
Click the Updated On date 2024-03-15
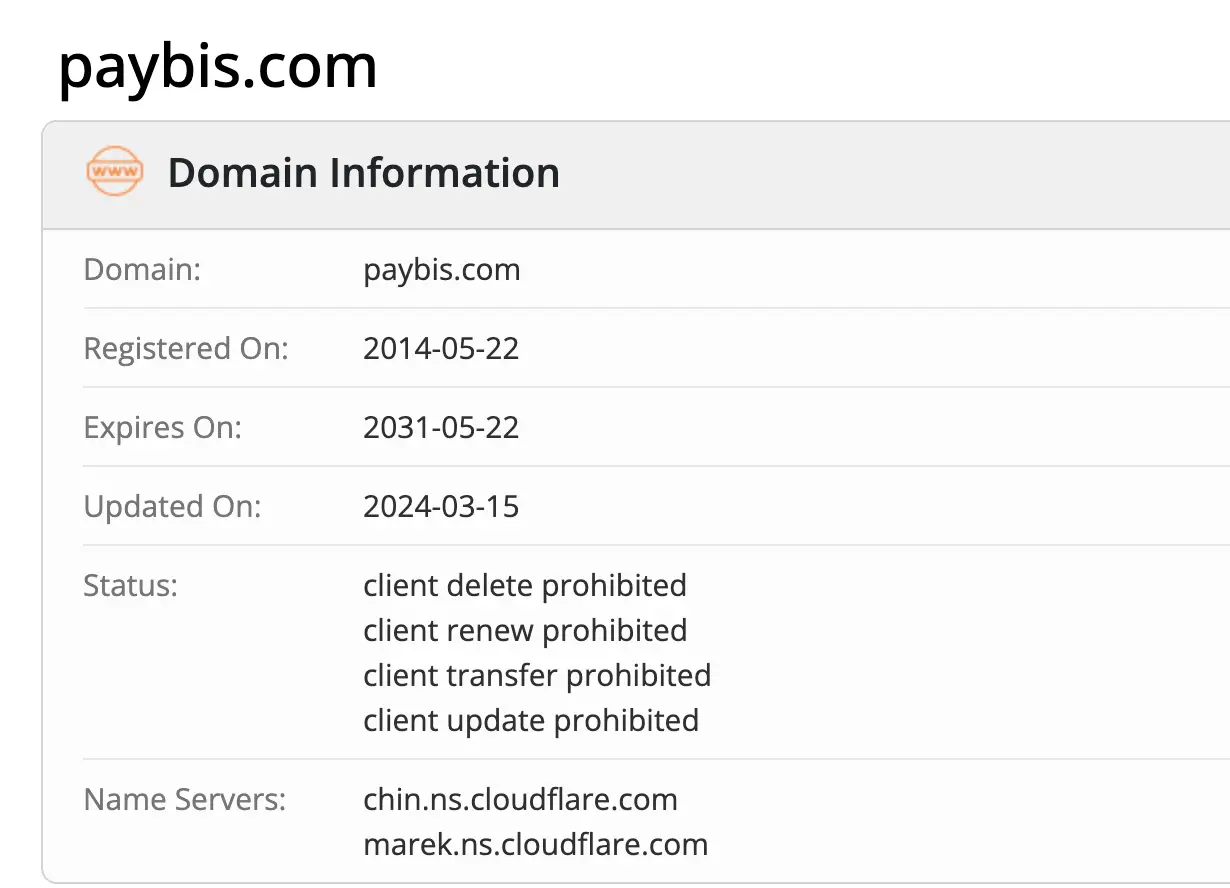click(441, 506)
